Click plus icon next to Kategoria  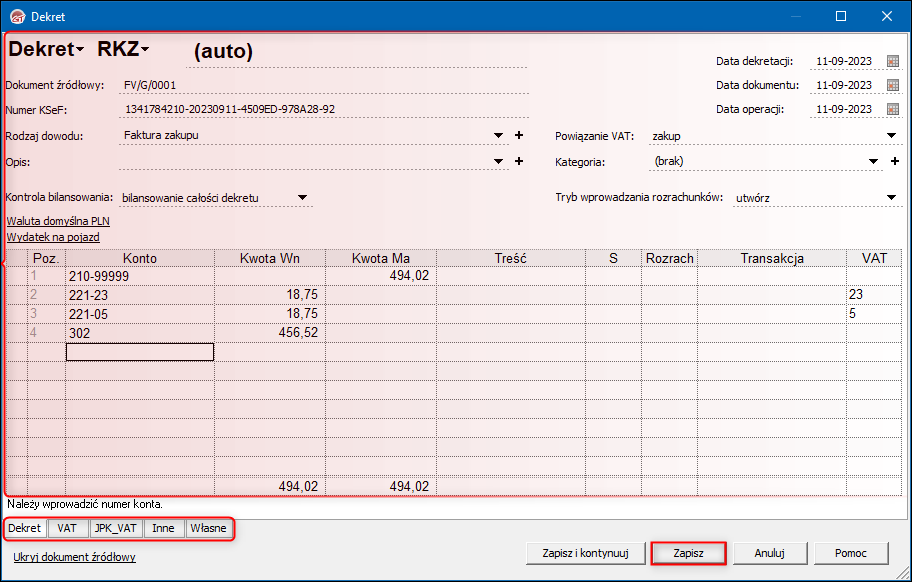click(895, 161)
